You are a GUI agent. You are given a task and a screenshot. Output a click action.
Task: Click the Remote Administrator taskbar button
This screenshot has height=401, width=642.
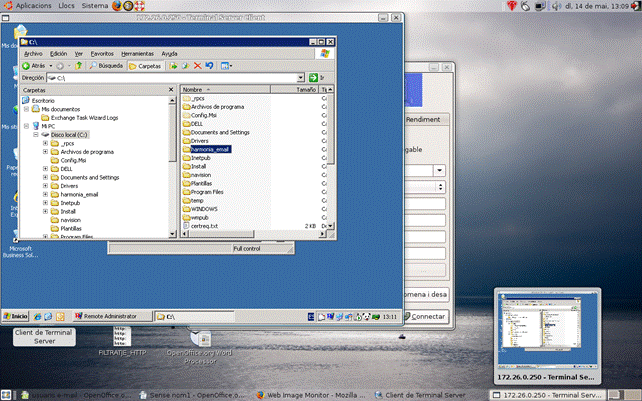click(x=108, y=316)
